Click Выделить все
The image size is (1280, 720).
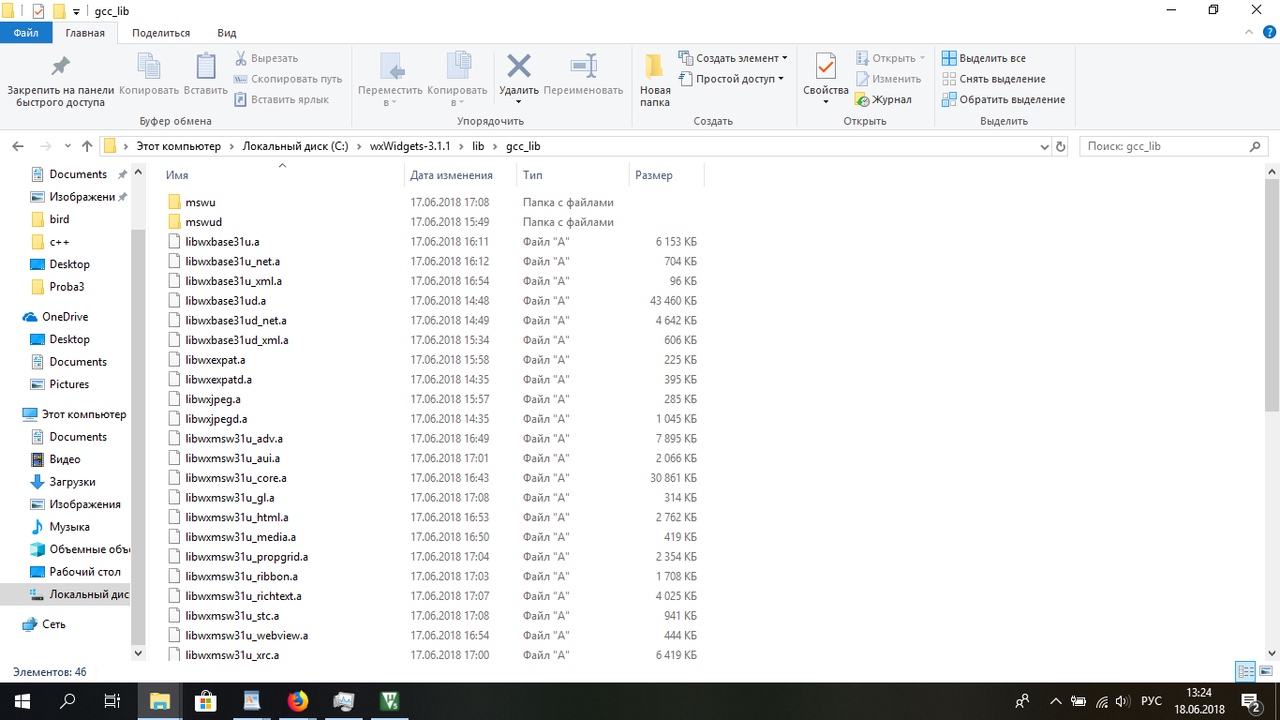point(984,58)
